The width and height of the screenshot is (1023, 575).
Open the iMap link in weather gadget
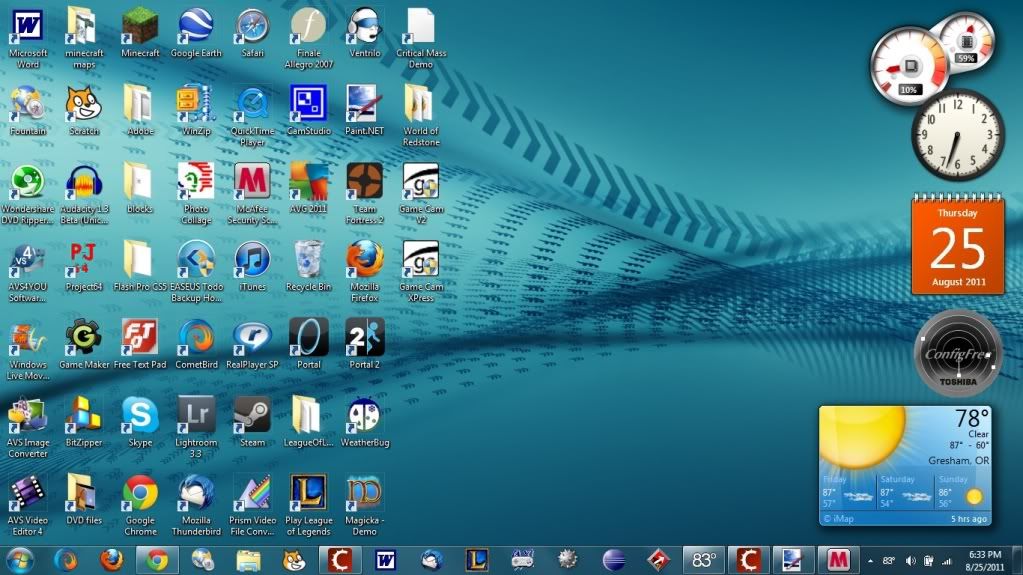point(838,519)
